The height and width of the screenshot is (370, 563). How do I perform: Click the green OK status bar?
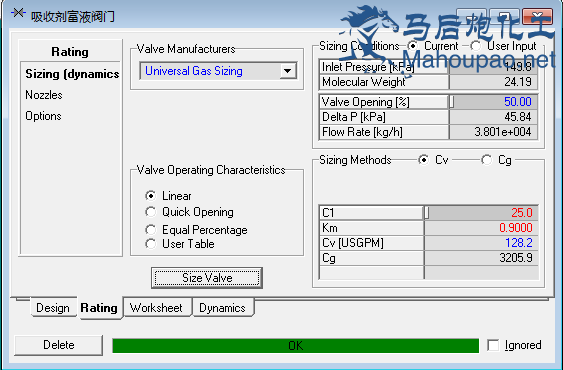tap(296, 346)
